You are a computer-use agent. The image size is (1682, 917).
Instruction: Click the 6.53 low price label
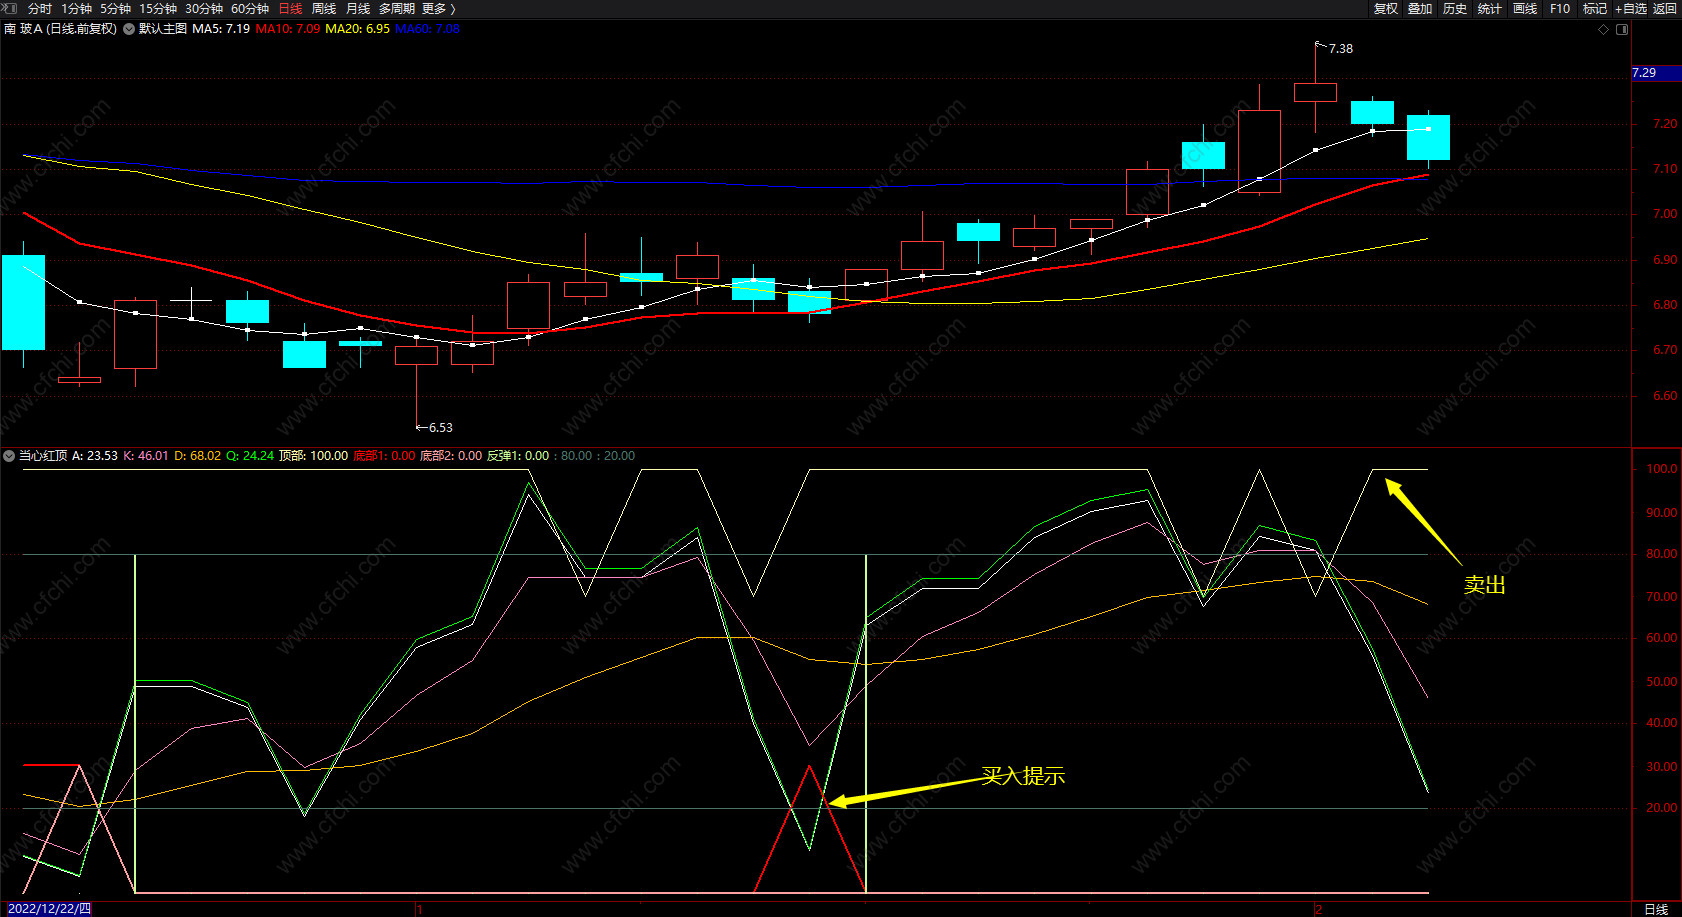tap(441, 428)
